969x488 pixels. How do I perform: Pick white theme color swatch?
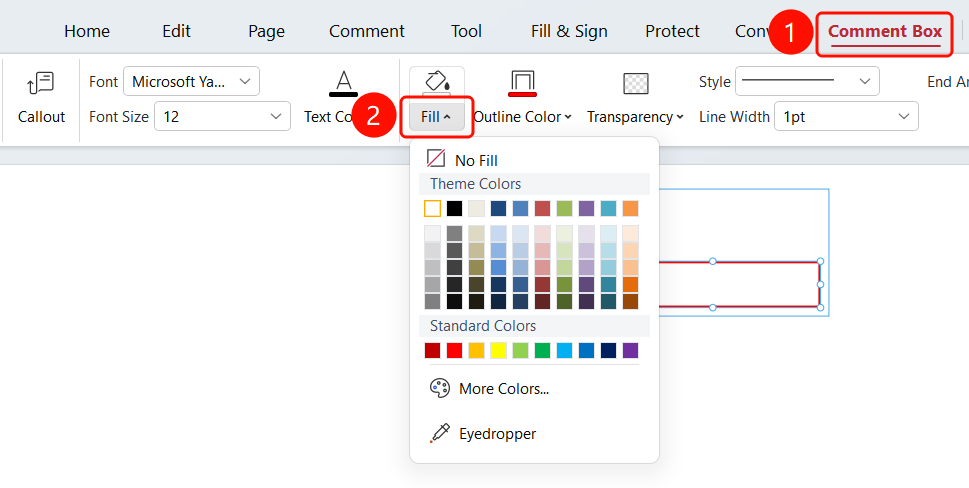[x=433, y=208]
